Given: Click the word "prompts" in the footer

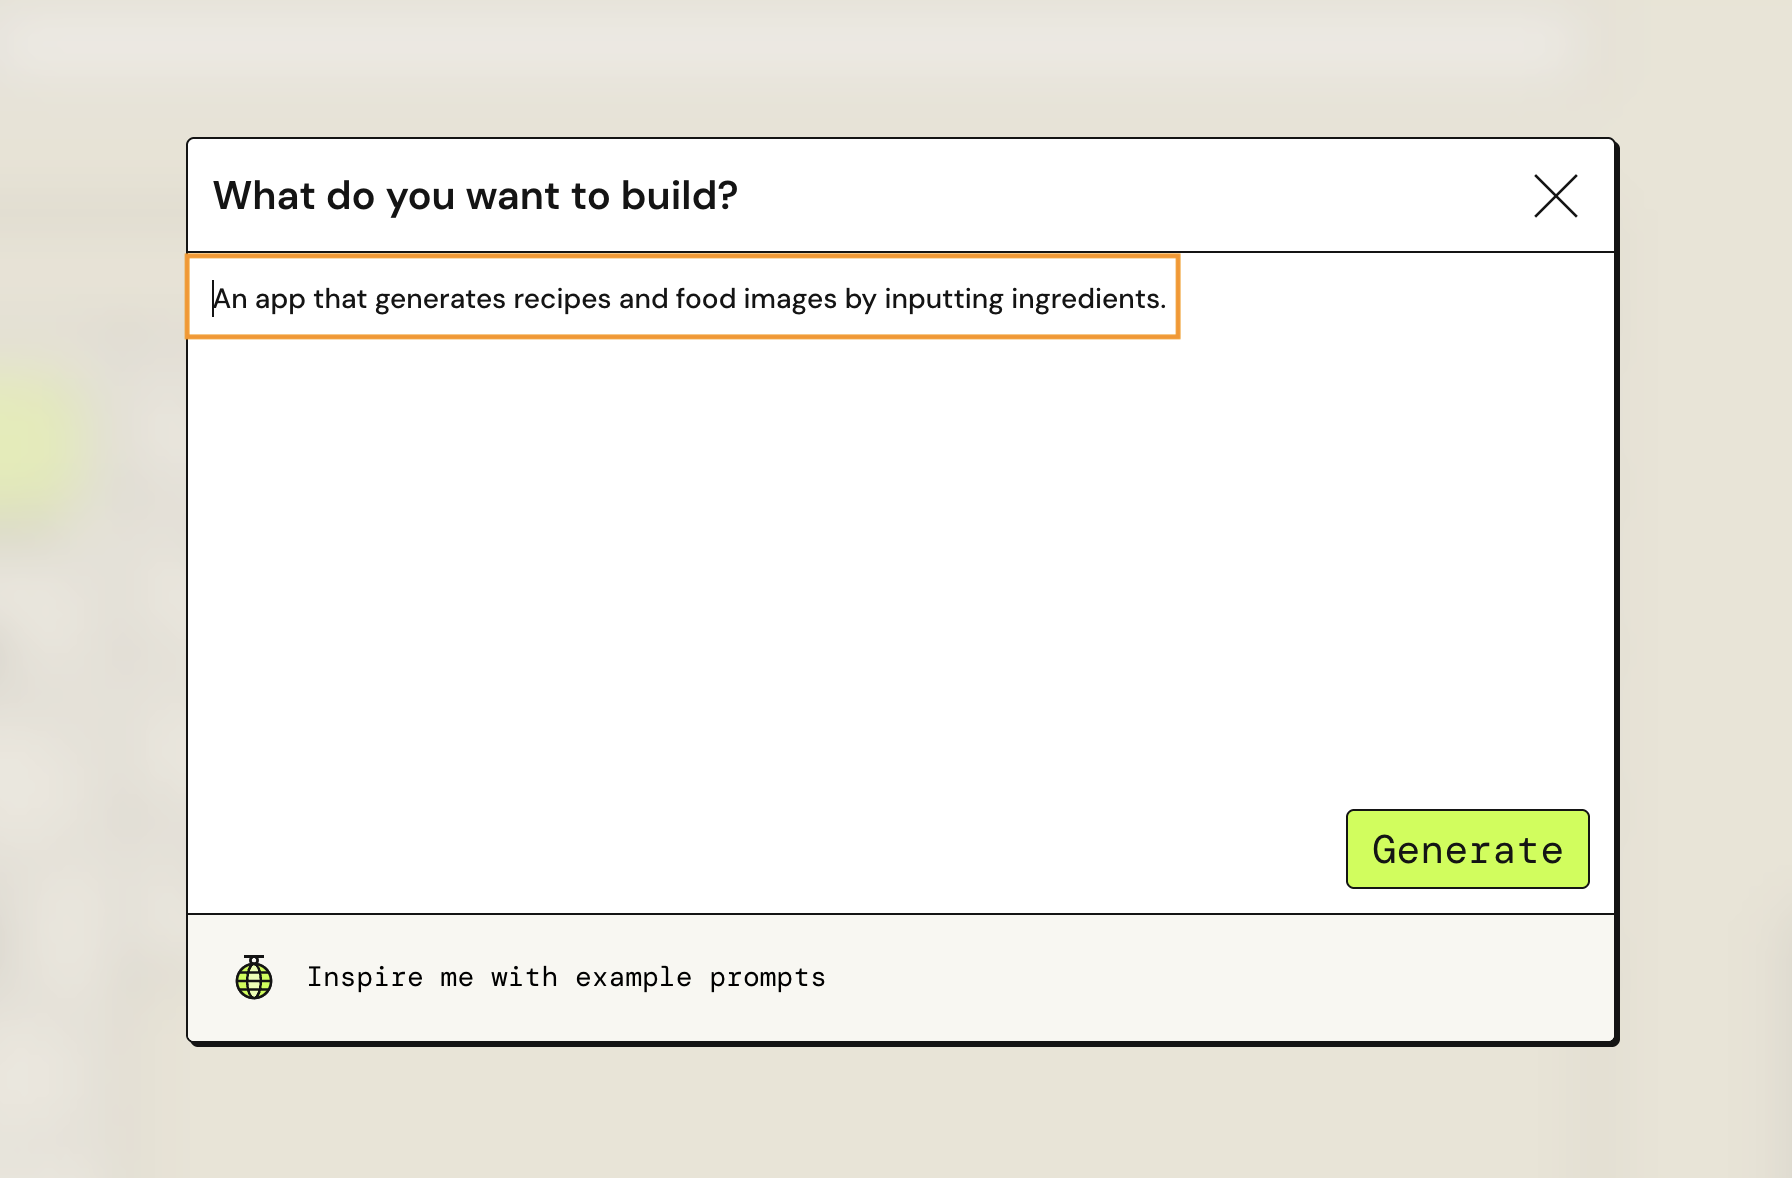Looking at the screenshot, I should click(x=767, y=977).
